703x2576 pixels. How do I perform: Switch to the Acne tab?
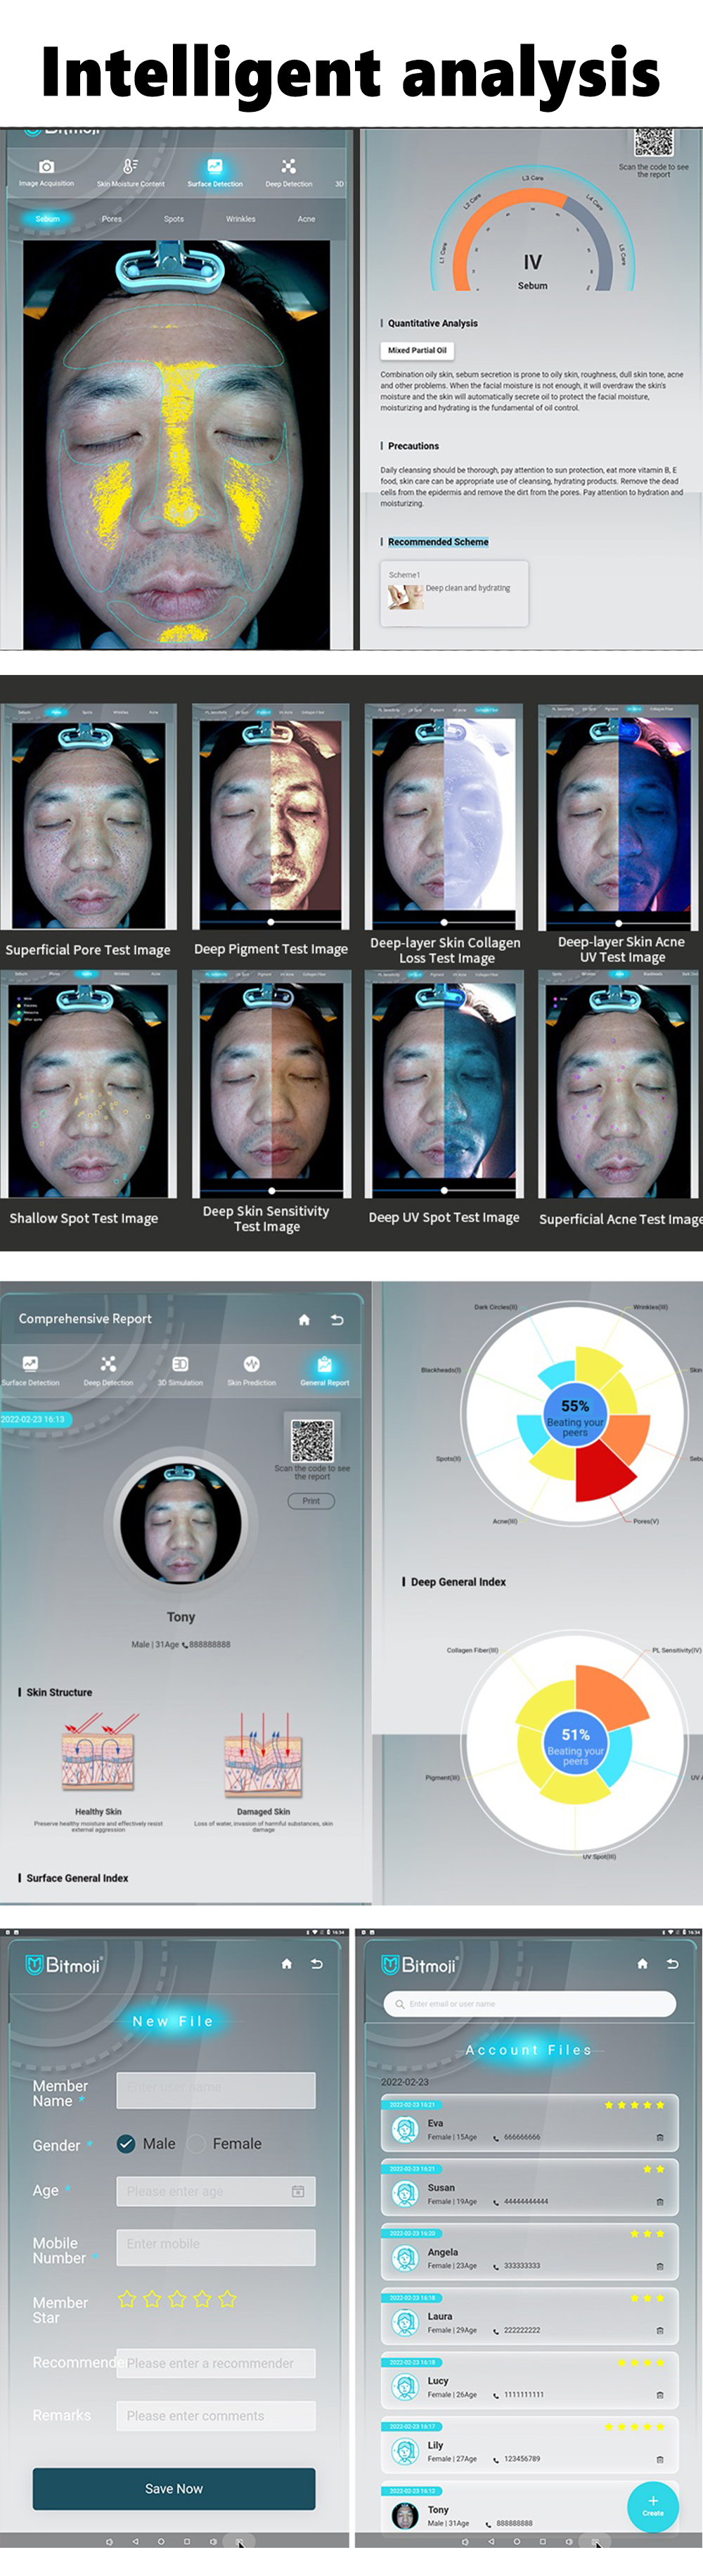[x=306, y=218]
